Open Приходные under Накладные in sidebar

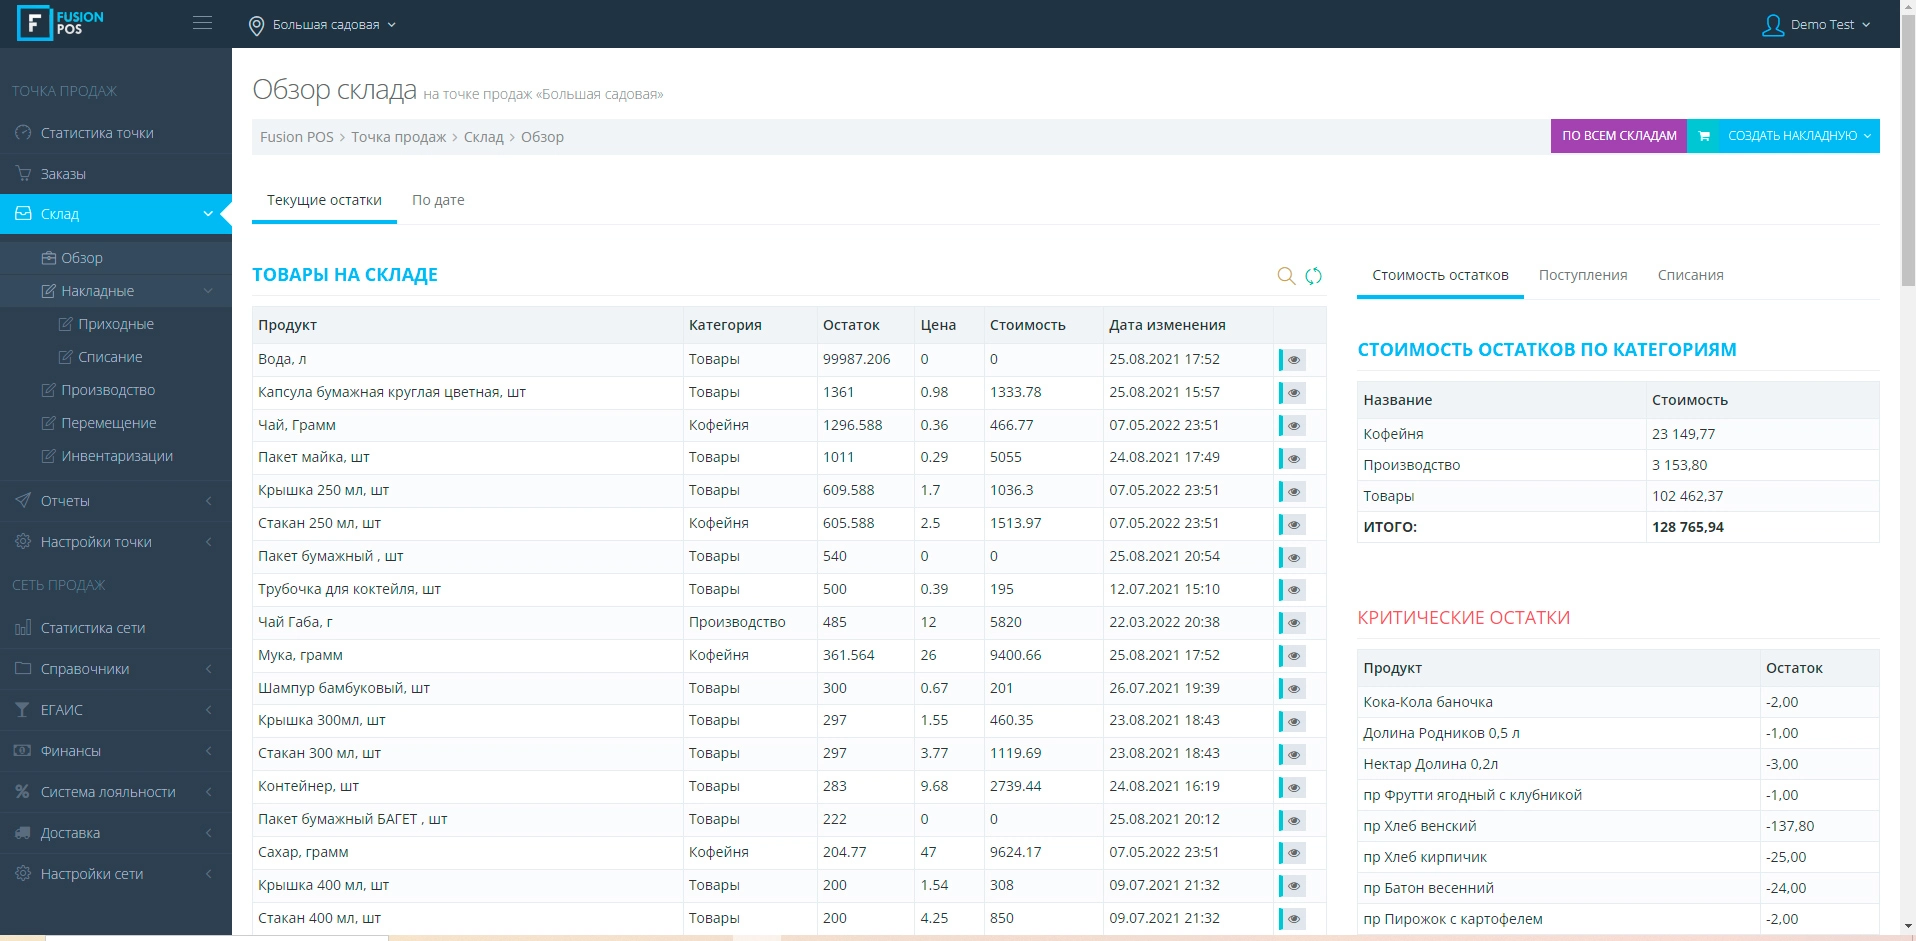[115, 324]
